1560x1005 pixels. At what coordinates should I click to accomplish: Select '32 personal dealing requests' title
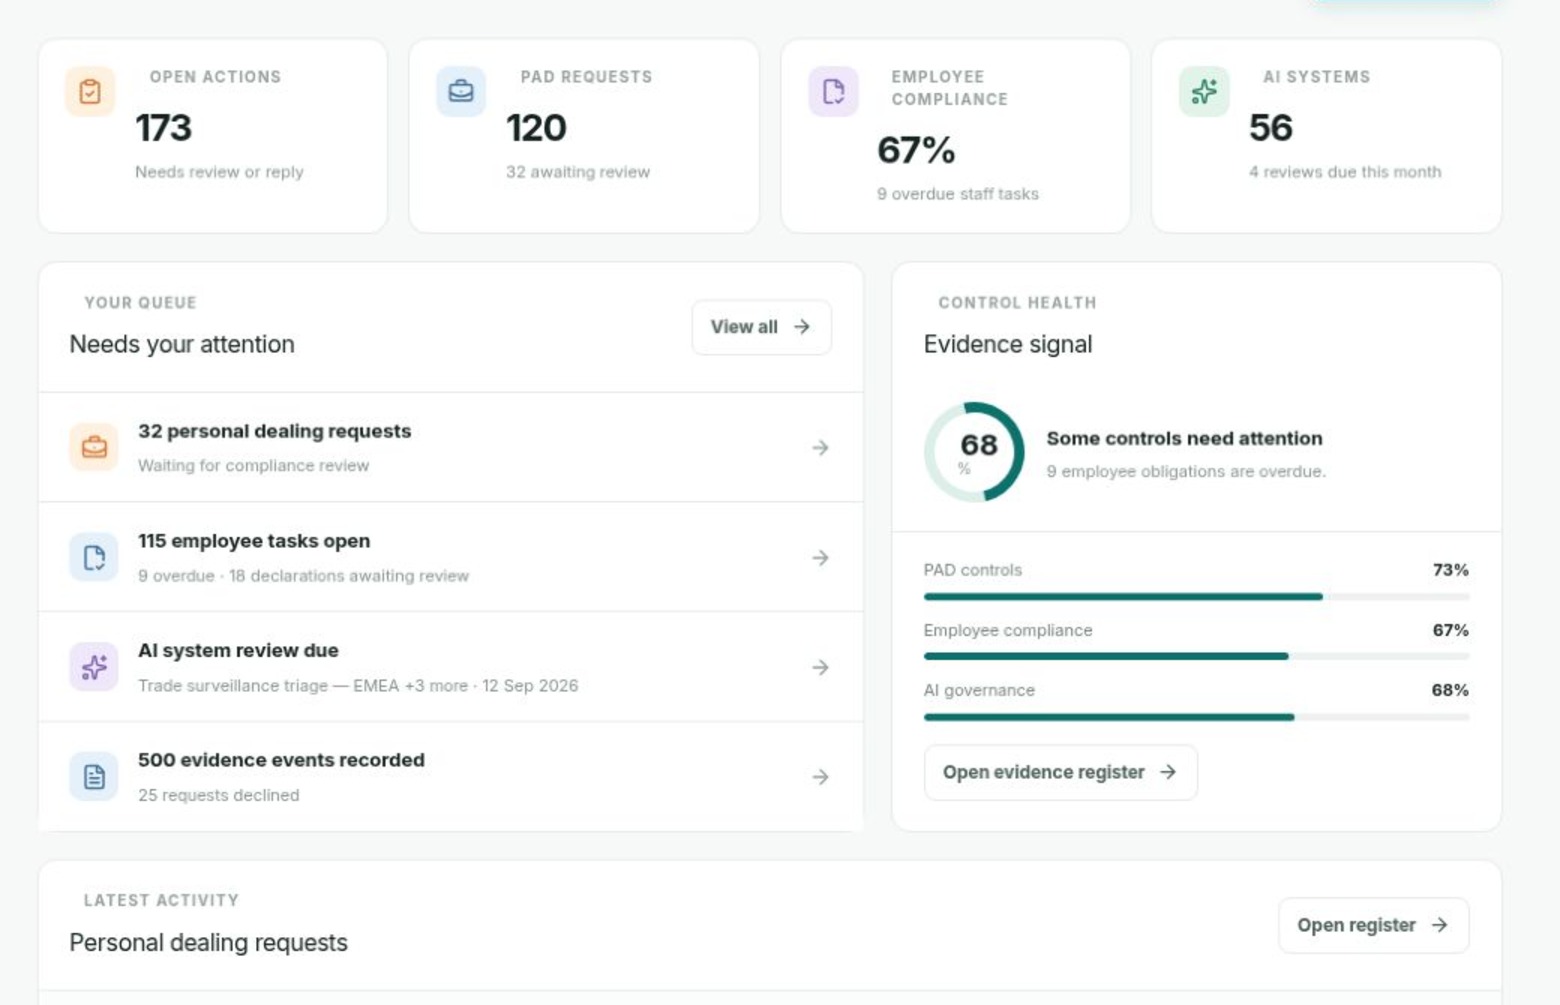pos(274,431)
